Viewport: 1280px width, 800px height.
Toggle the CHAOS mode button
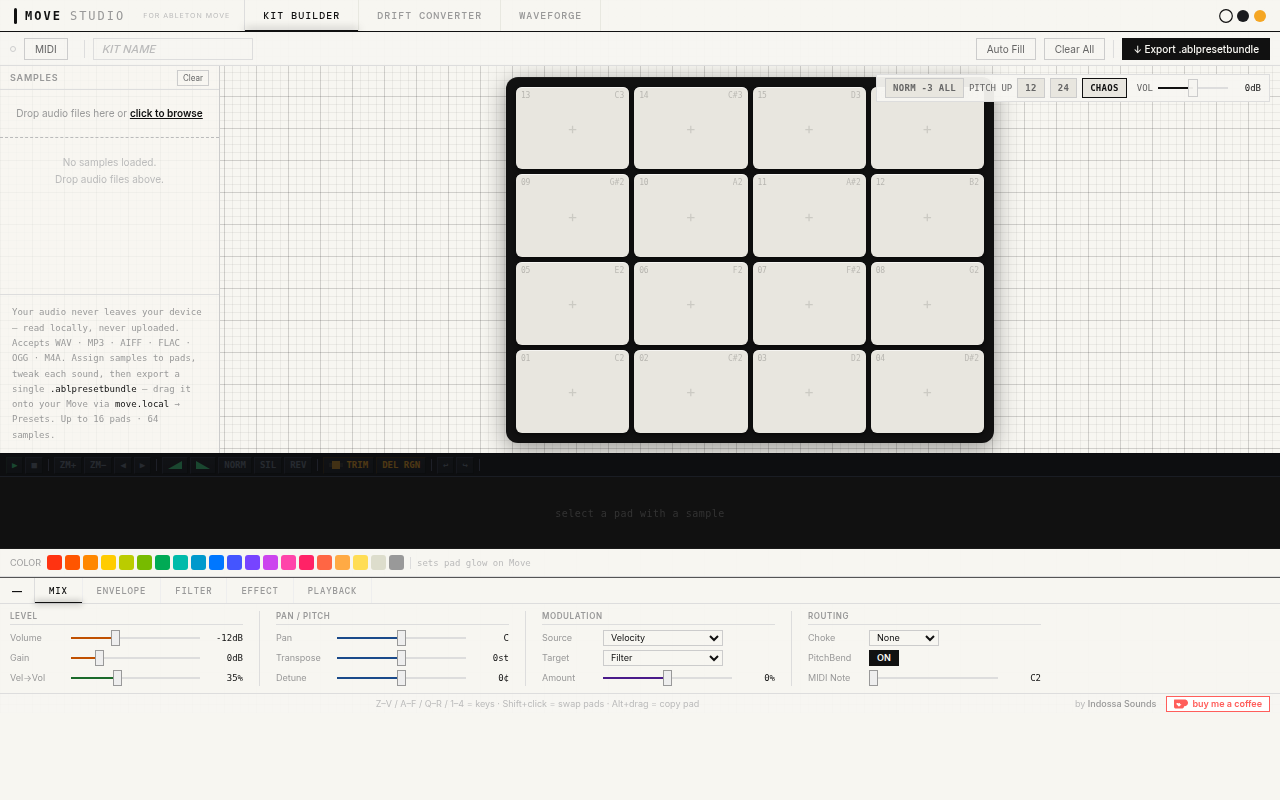tap(1104, 88)
